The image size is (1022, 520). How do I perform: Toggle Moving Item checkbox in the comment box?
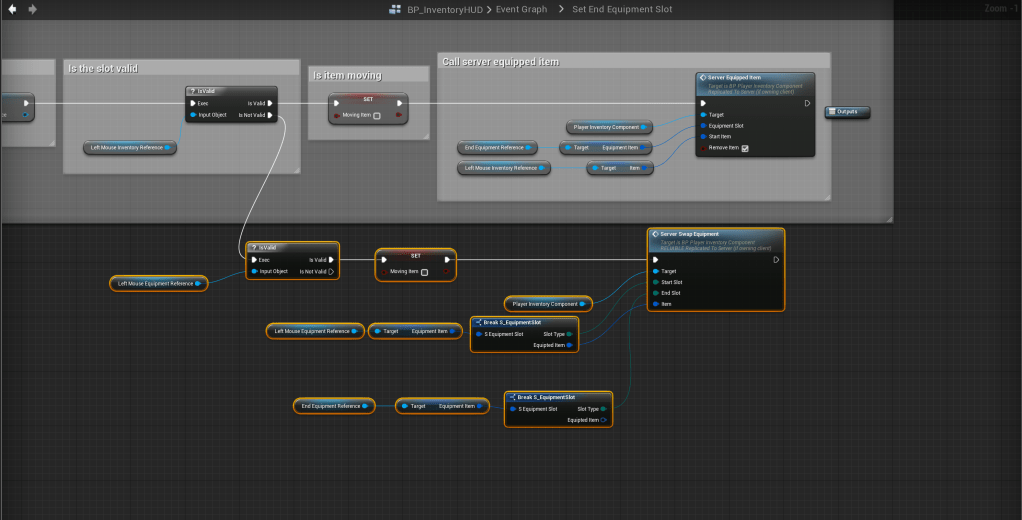point(376,116)
